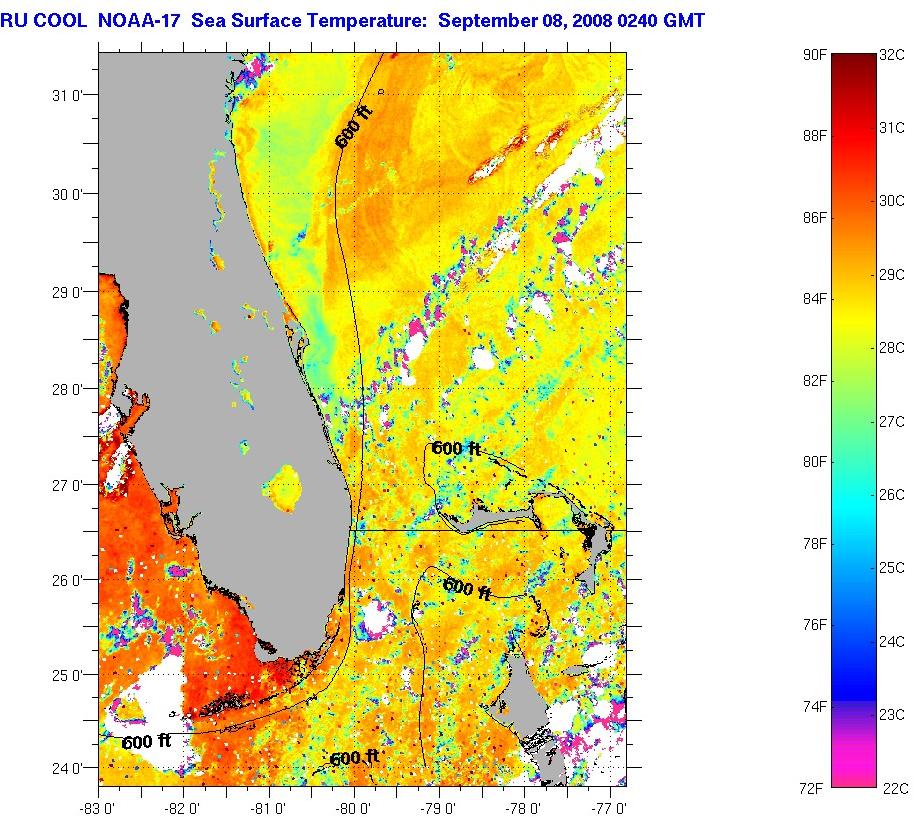Click the '31 0'' latitude label
Viewport: 913px width, 817px height.
tap(67, 96)
